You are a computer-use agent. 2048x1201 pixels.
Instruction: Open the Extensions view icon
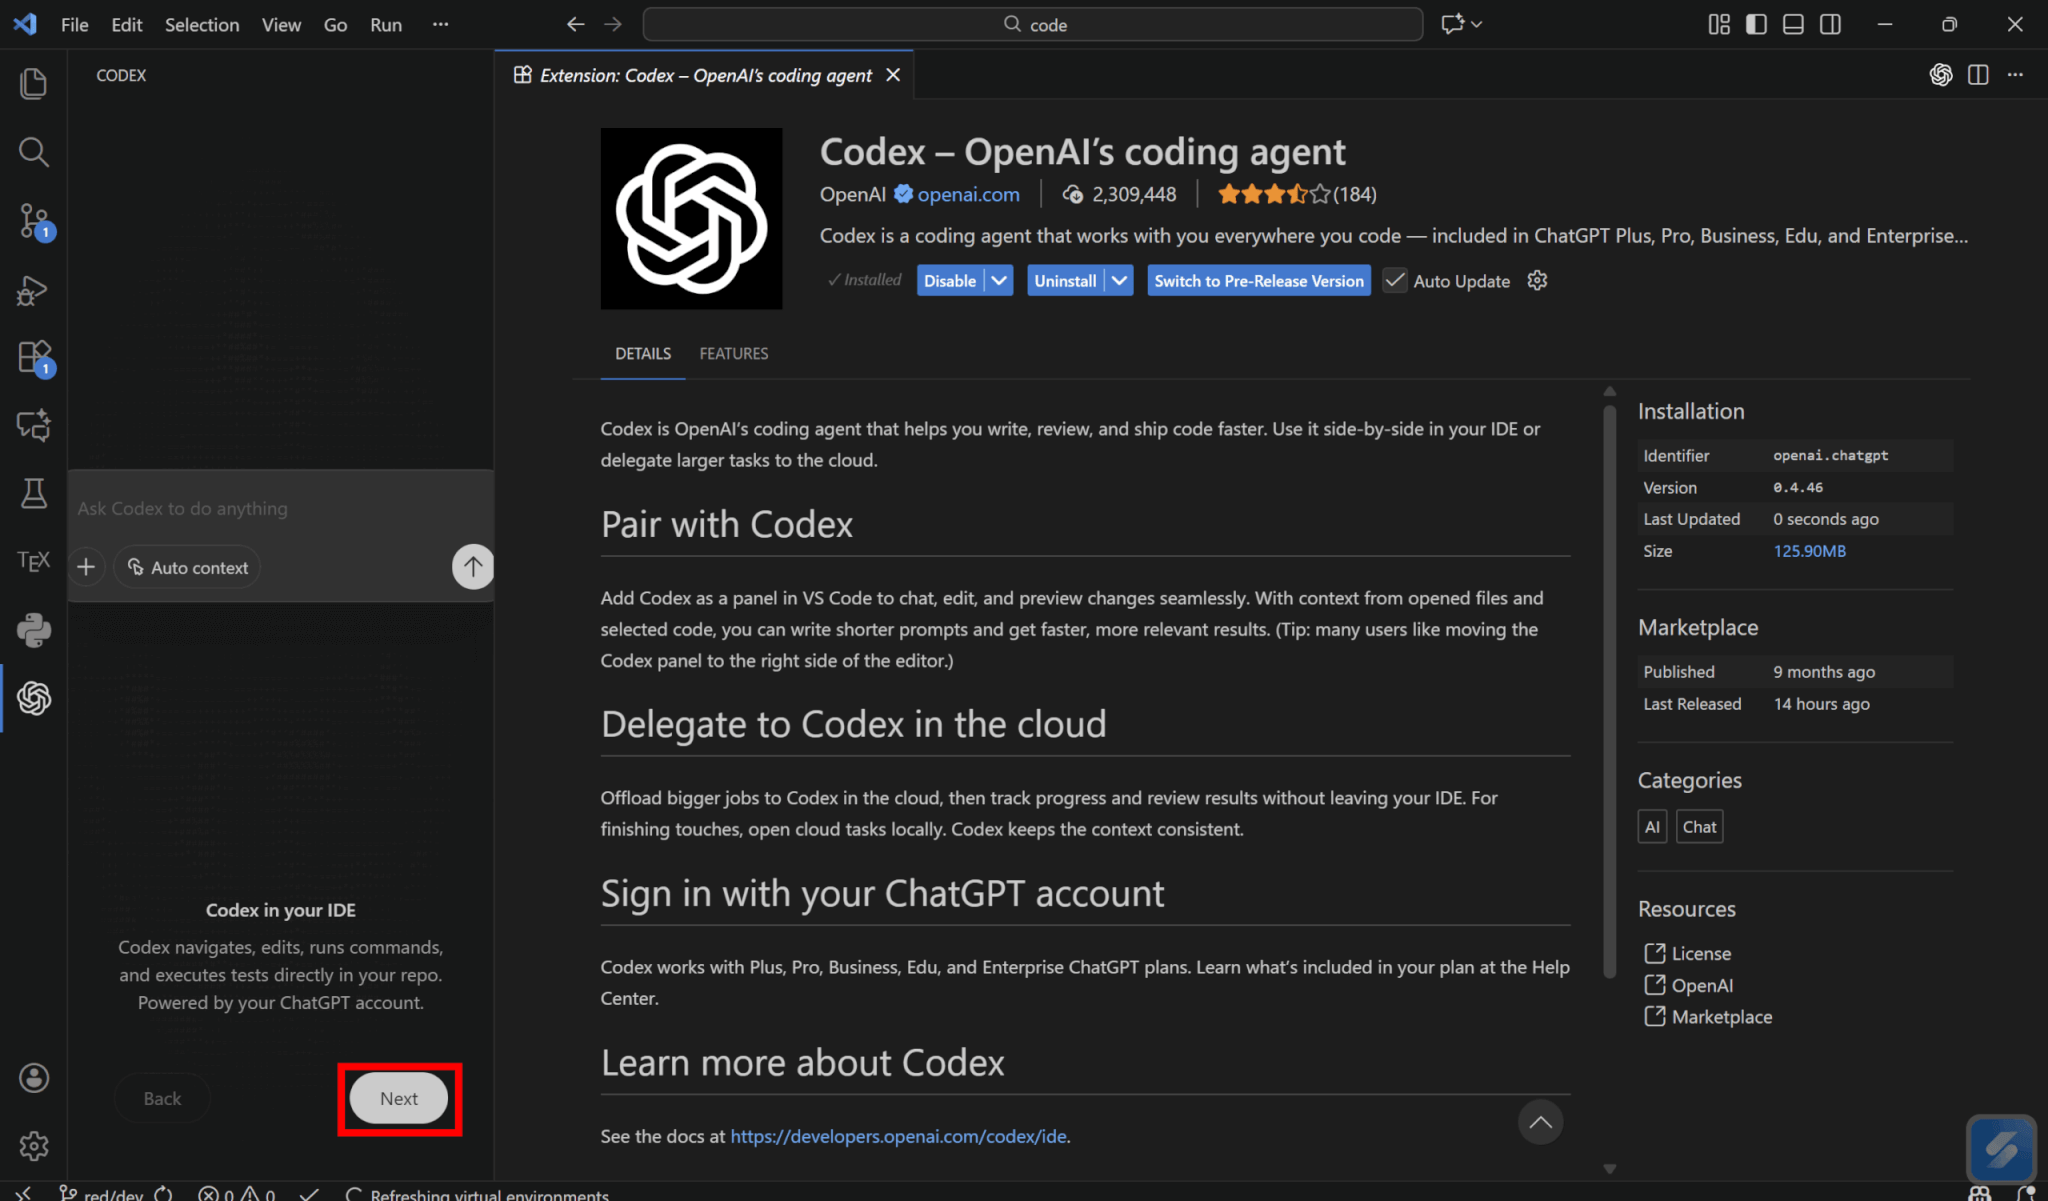[x=34, y=357]
